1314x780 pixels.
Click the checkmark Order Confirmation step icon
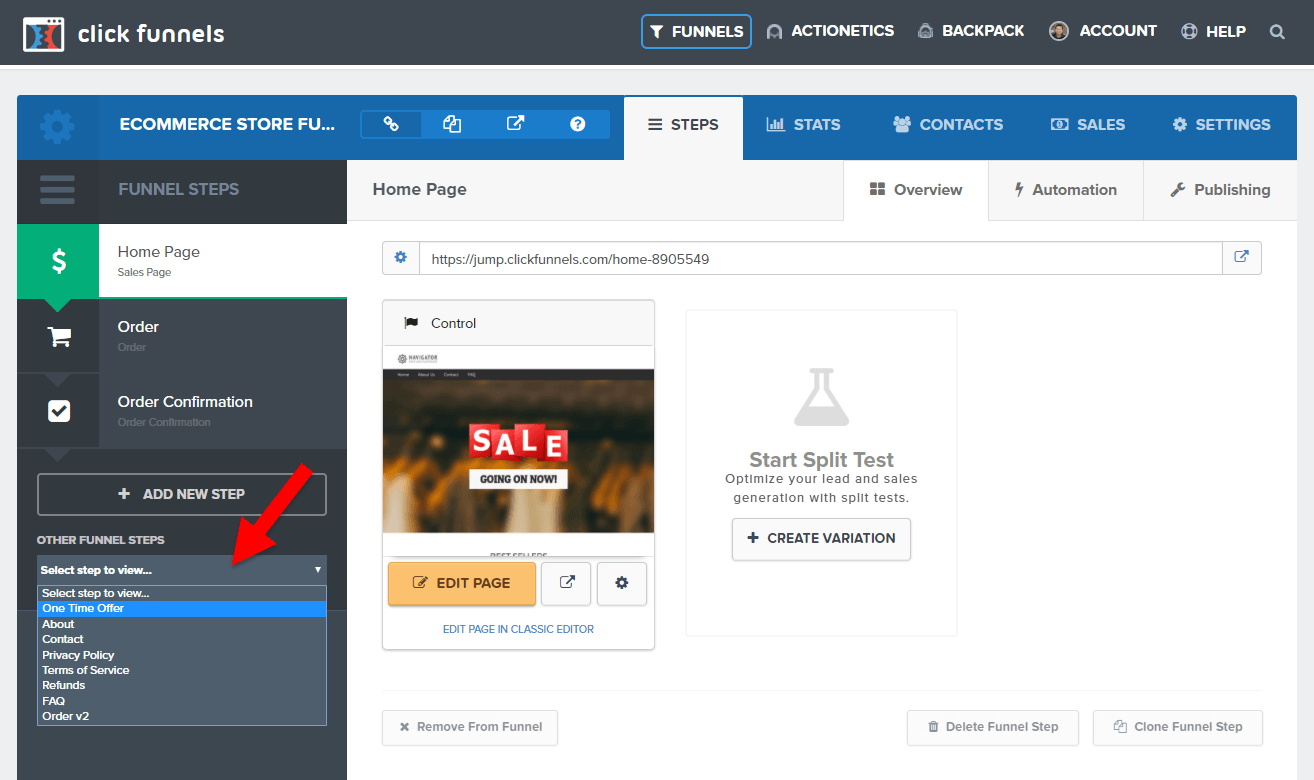point(59,411)
